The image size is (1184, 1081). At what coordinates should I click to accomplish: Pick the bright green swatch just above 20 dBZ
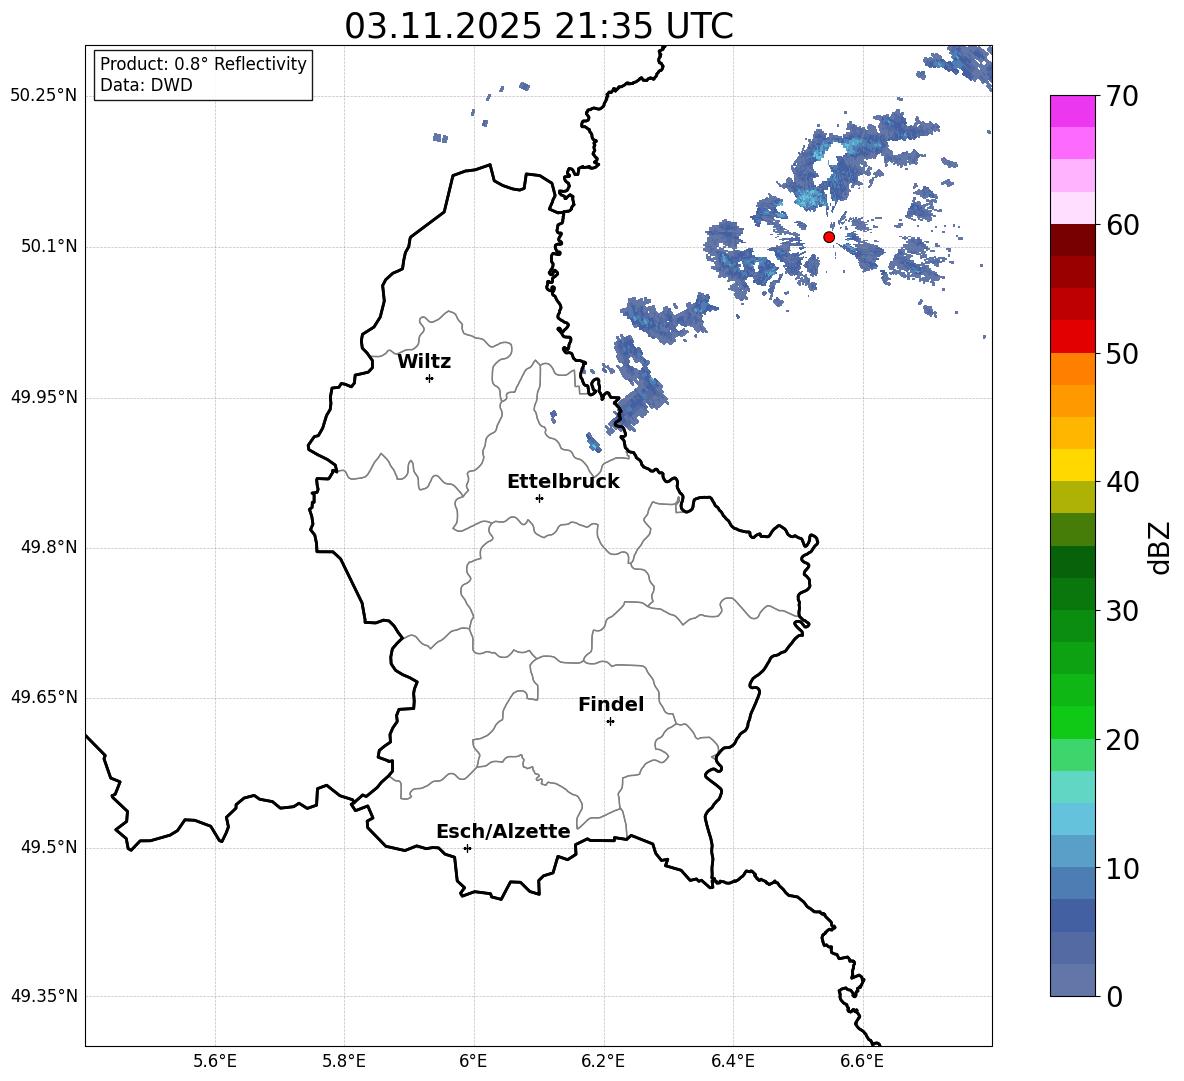click(1073, 722)
